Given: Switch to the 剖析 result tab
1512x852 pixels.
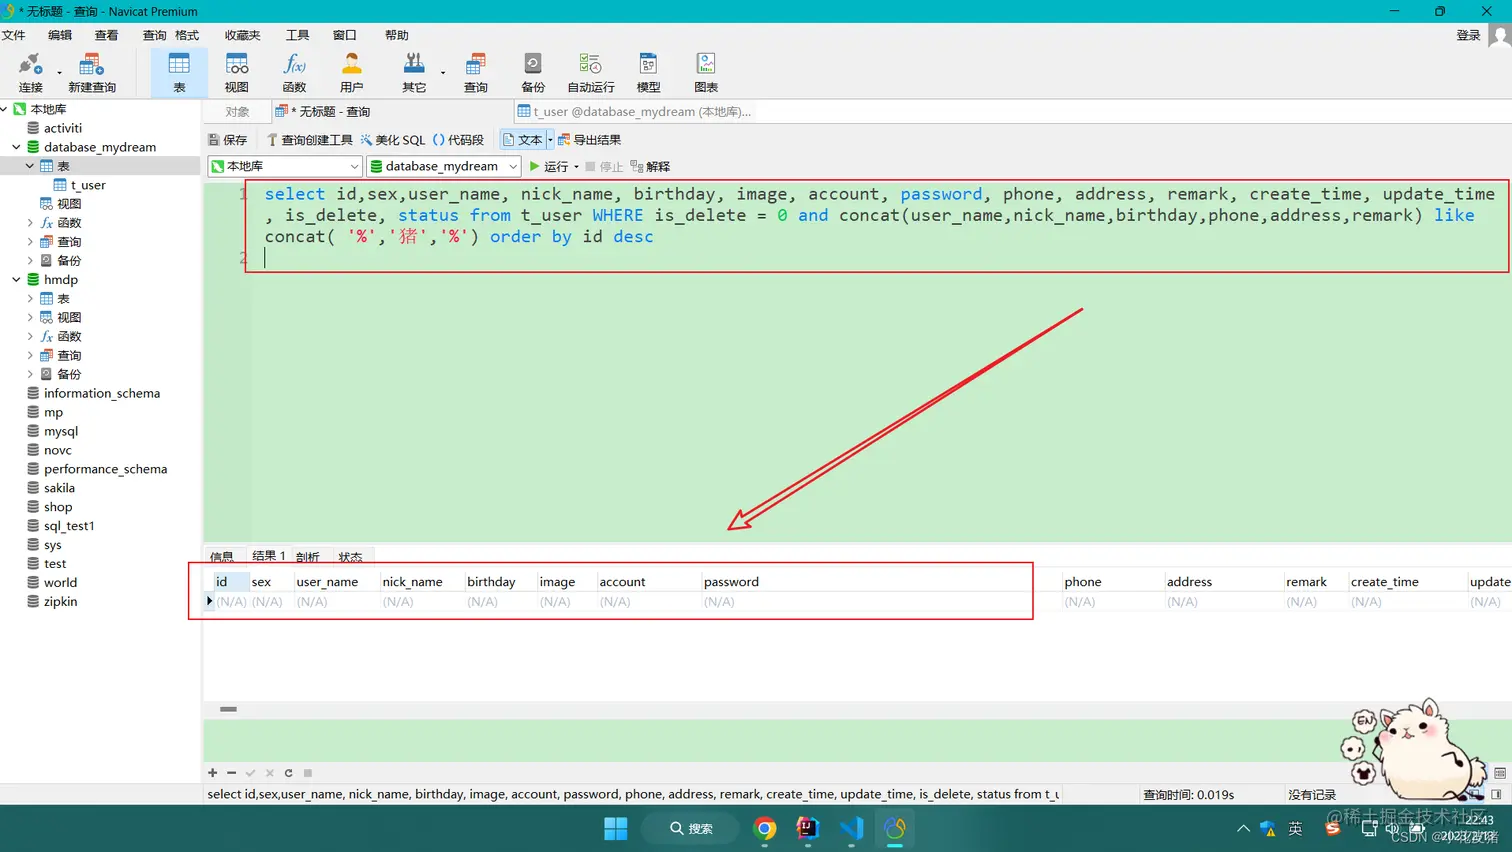Looking at the screenshot, I should tap(308, 557).
